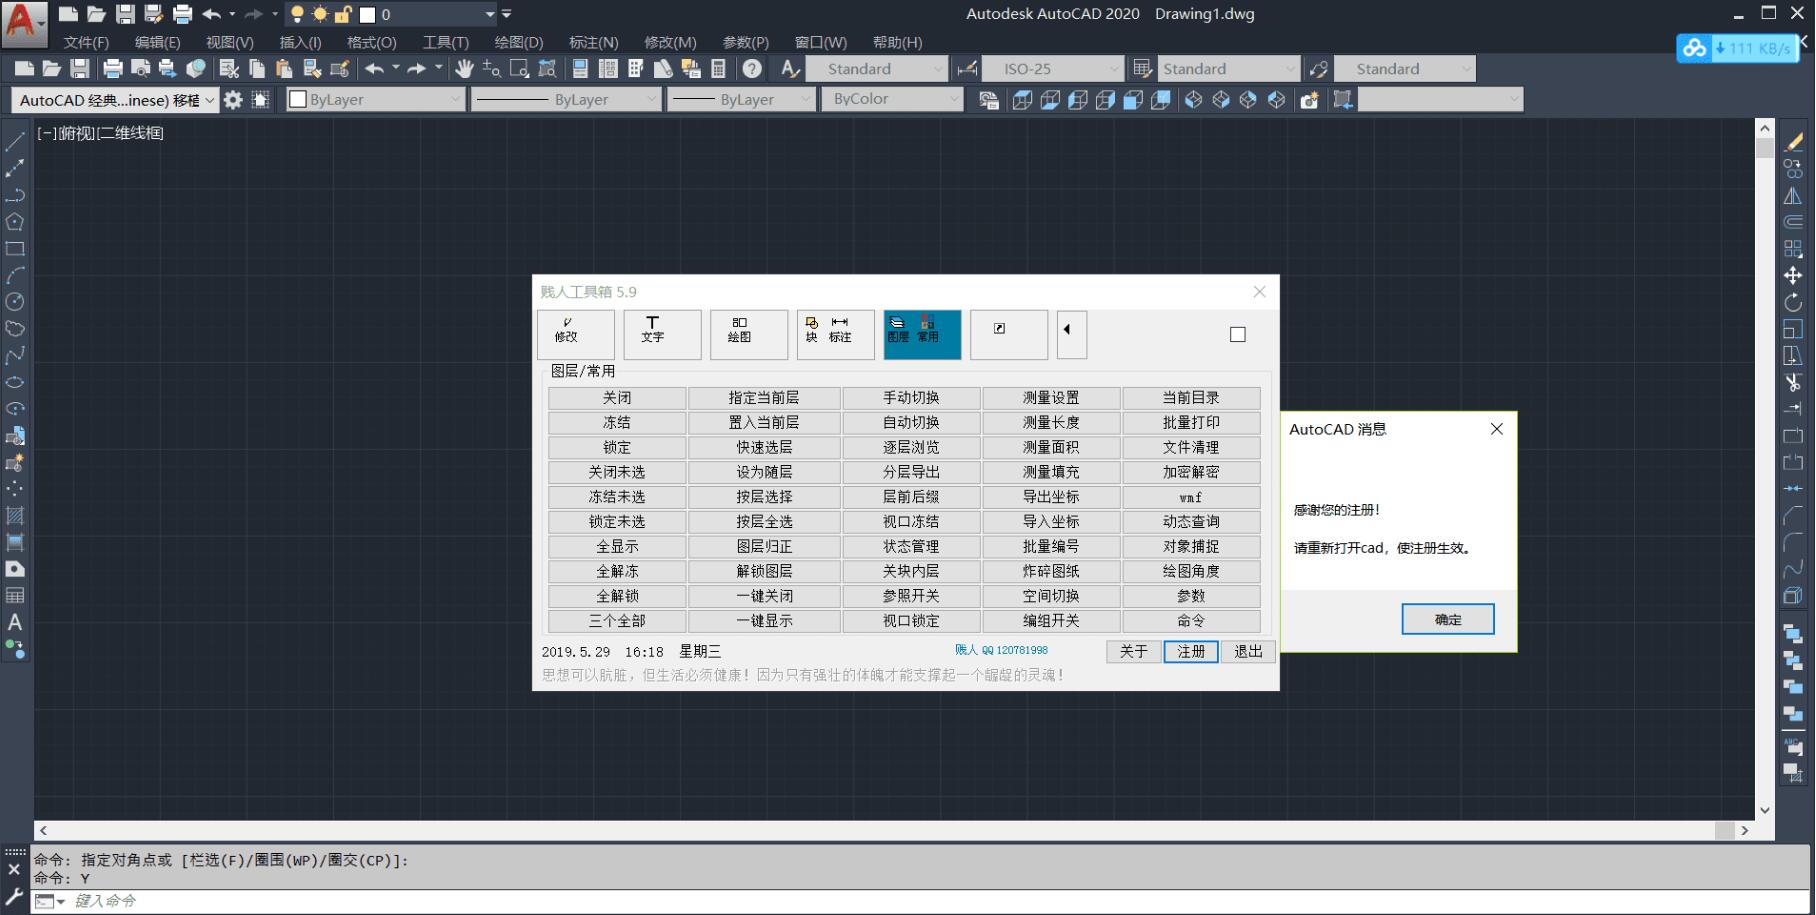Open the empty named view dropdown
1816x915 pixels.
1440,99
